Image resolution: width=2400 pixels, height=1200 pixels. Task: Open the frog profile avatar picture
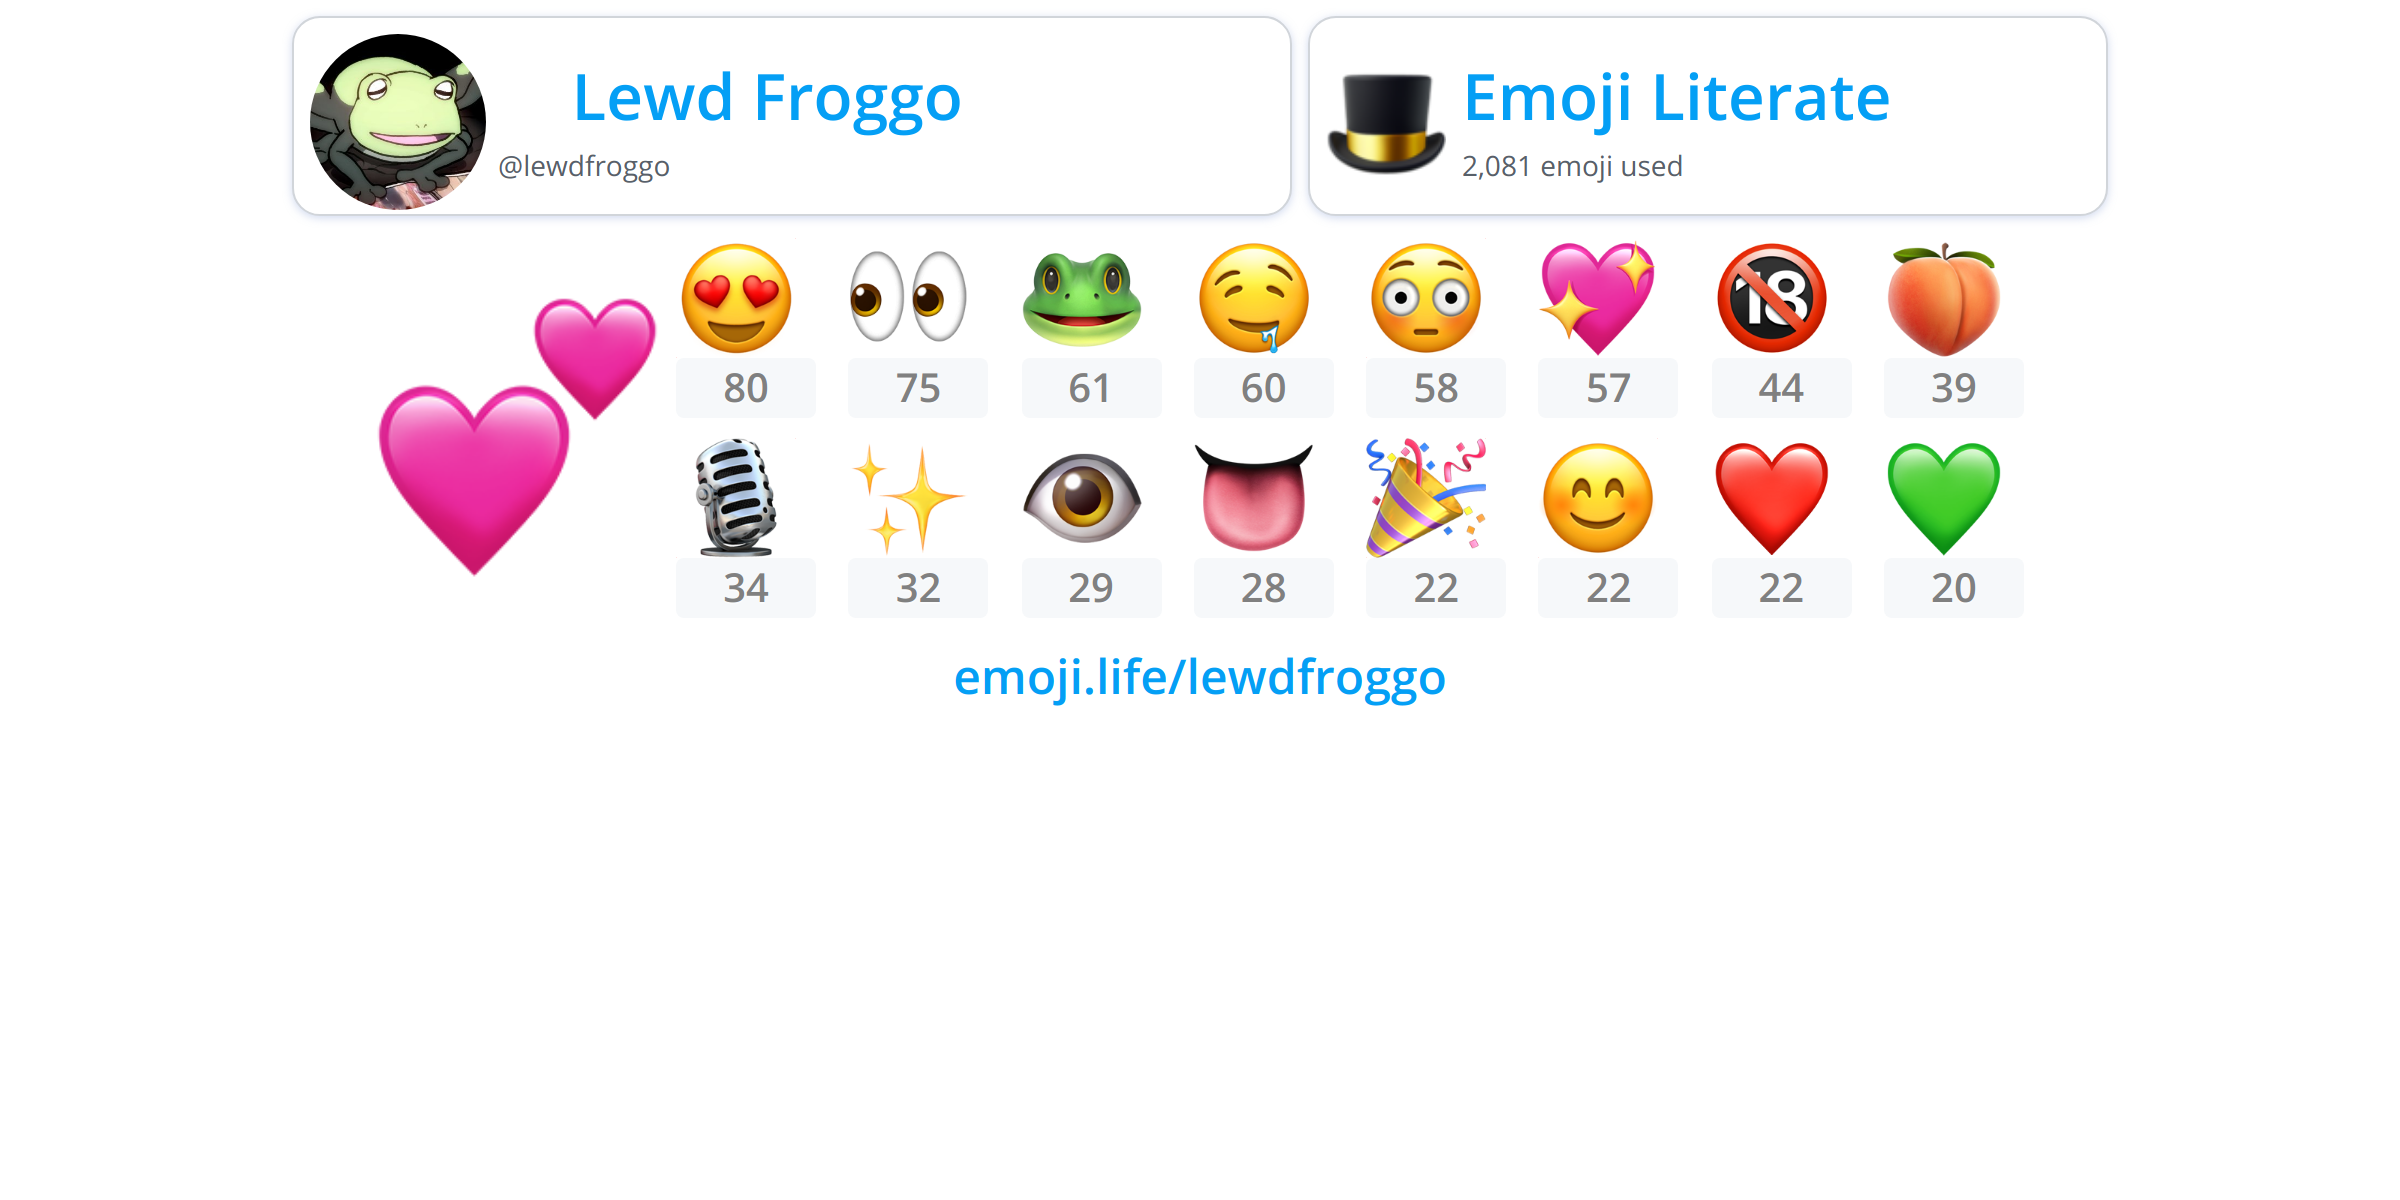click(x=398, y=122)
